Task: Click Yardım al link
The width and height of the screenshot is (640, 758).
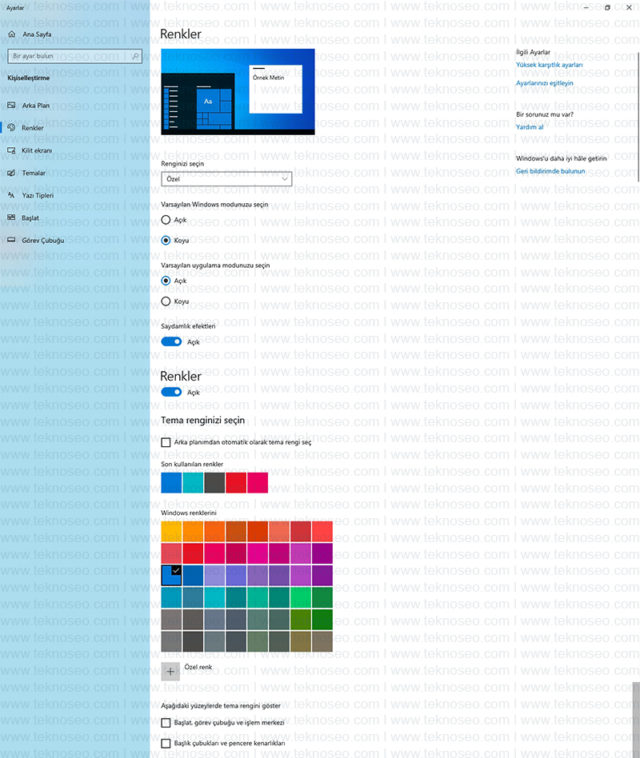Action: (x=529, y=127)
